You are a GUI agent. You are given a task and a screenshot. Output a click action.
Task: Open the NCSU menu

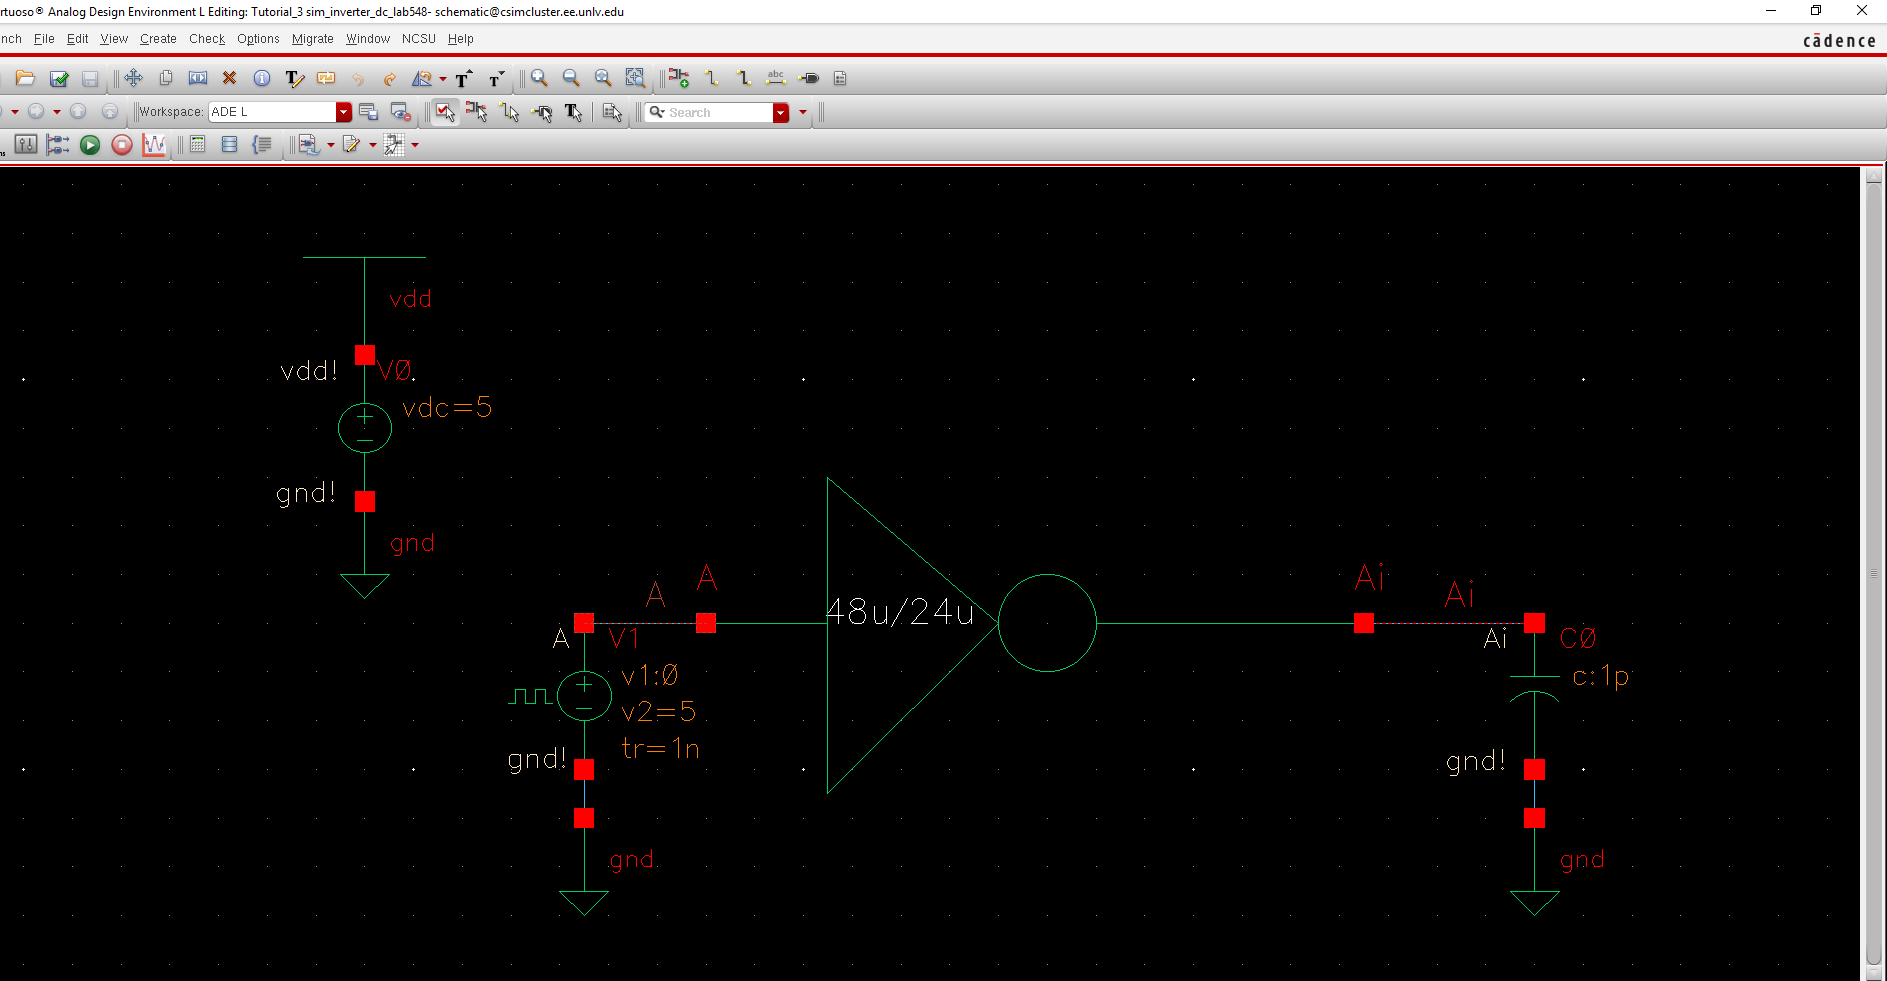pyautogui.click(x=418, y=39)
